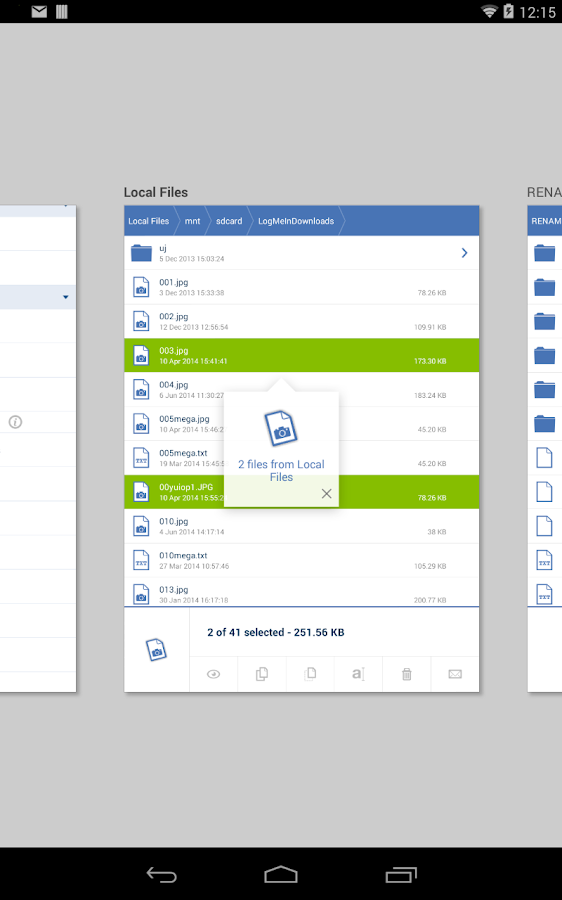The height and width of the screenshot is (900, 562).
Task: Tap the Android recent apps button
Action: click(x=401, y=874)
